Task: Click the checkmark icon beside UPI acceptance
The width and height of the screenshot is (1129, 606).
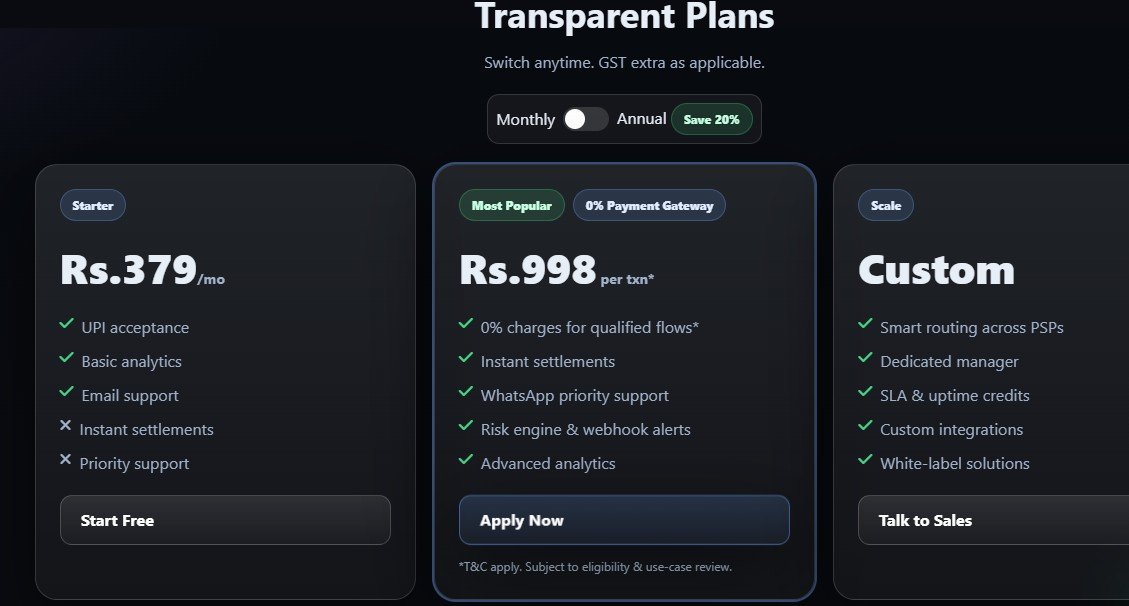Action: tap(66, 324)
